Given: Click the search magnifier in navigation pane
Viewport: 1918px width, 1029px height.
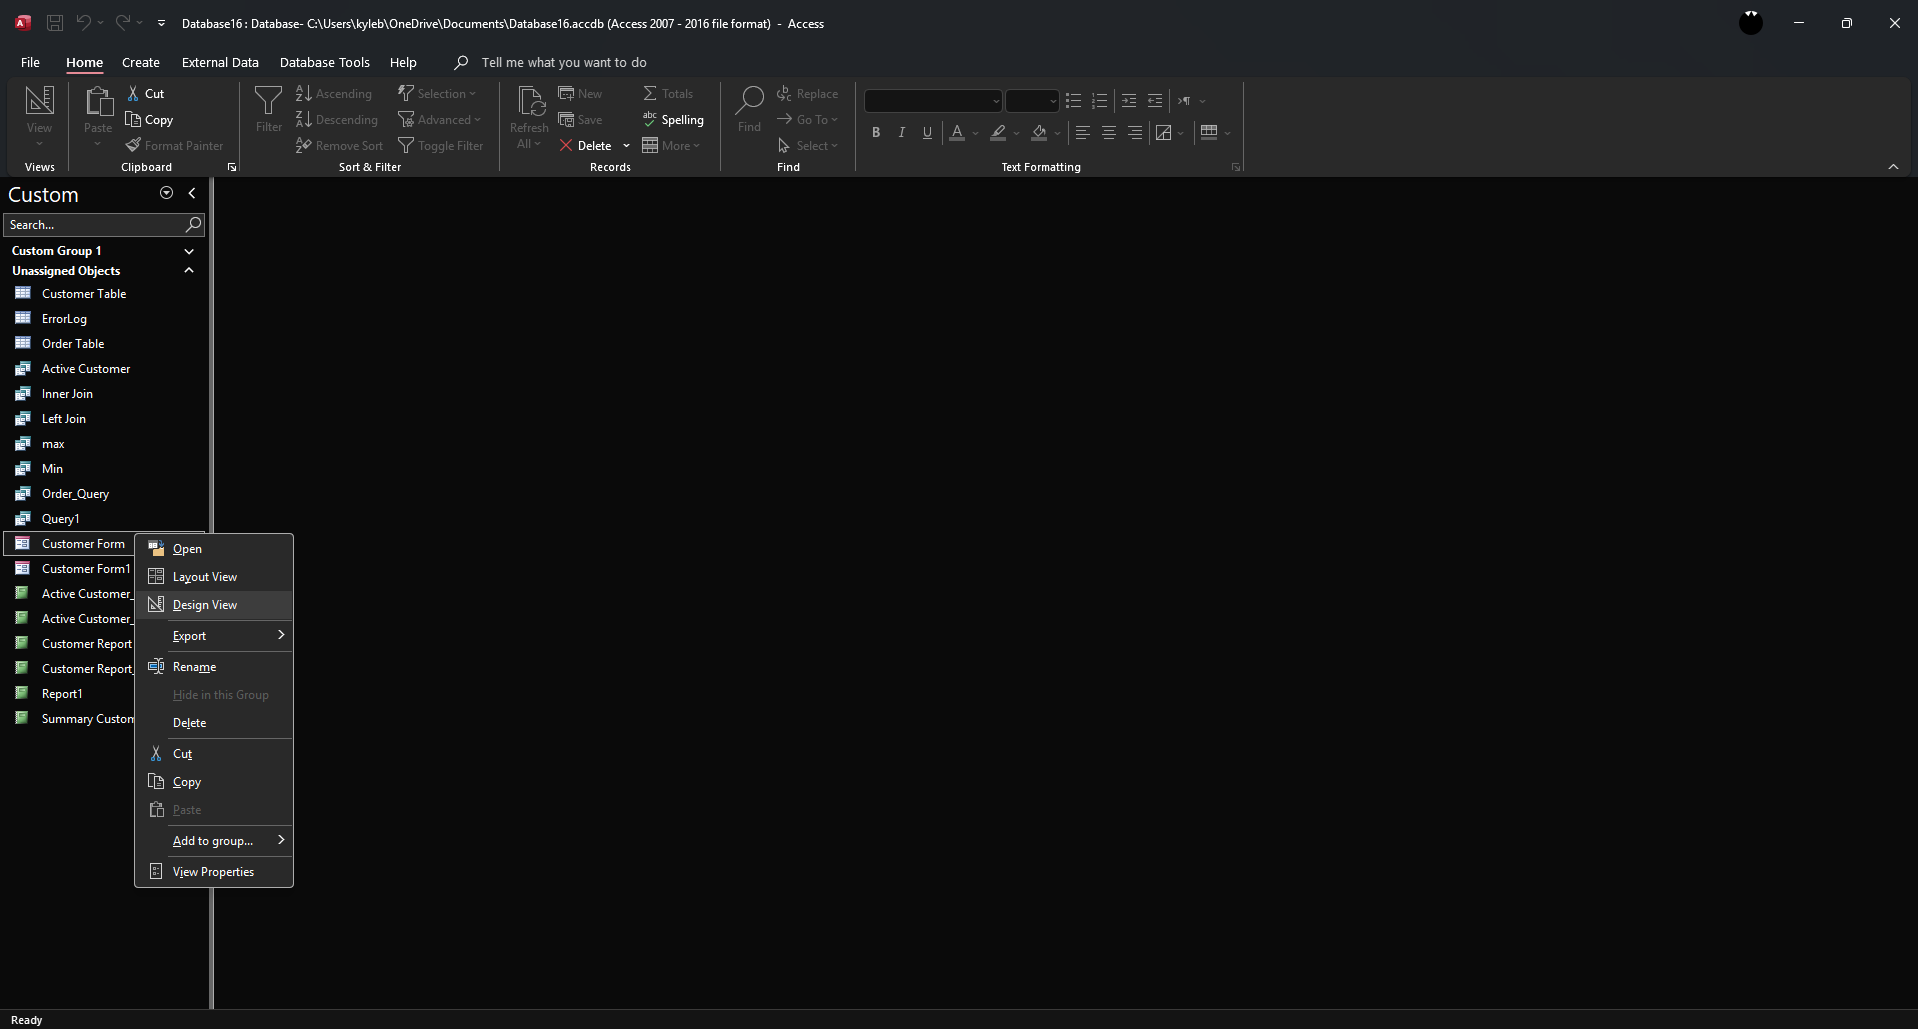Looking at the screenshot, I should tap(193, 224).
